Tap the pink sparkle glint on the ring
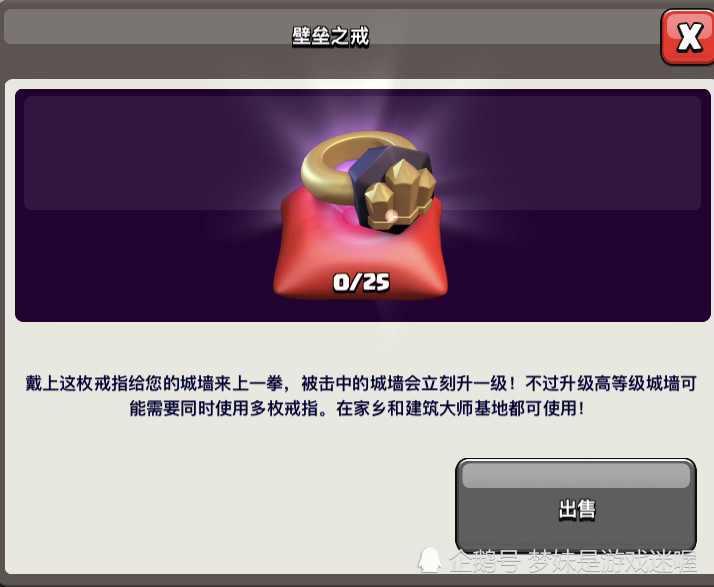Viewport: 714px width, 587px height. point(391,216)
